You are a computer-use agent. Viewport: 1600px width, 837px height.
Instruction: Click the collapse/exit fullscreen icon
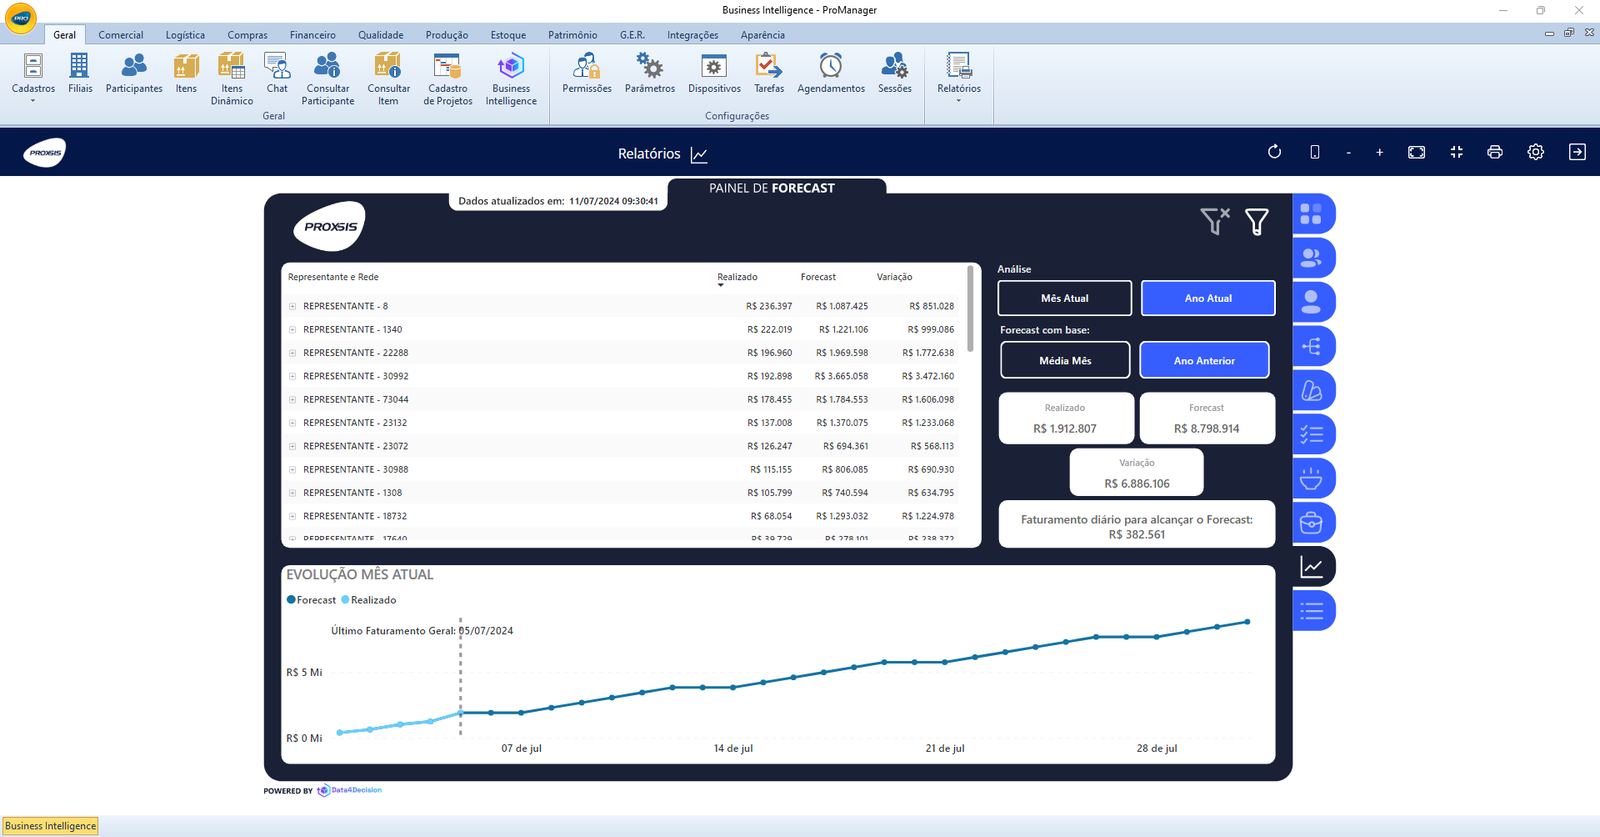point(1456,152)
